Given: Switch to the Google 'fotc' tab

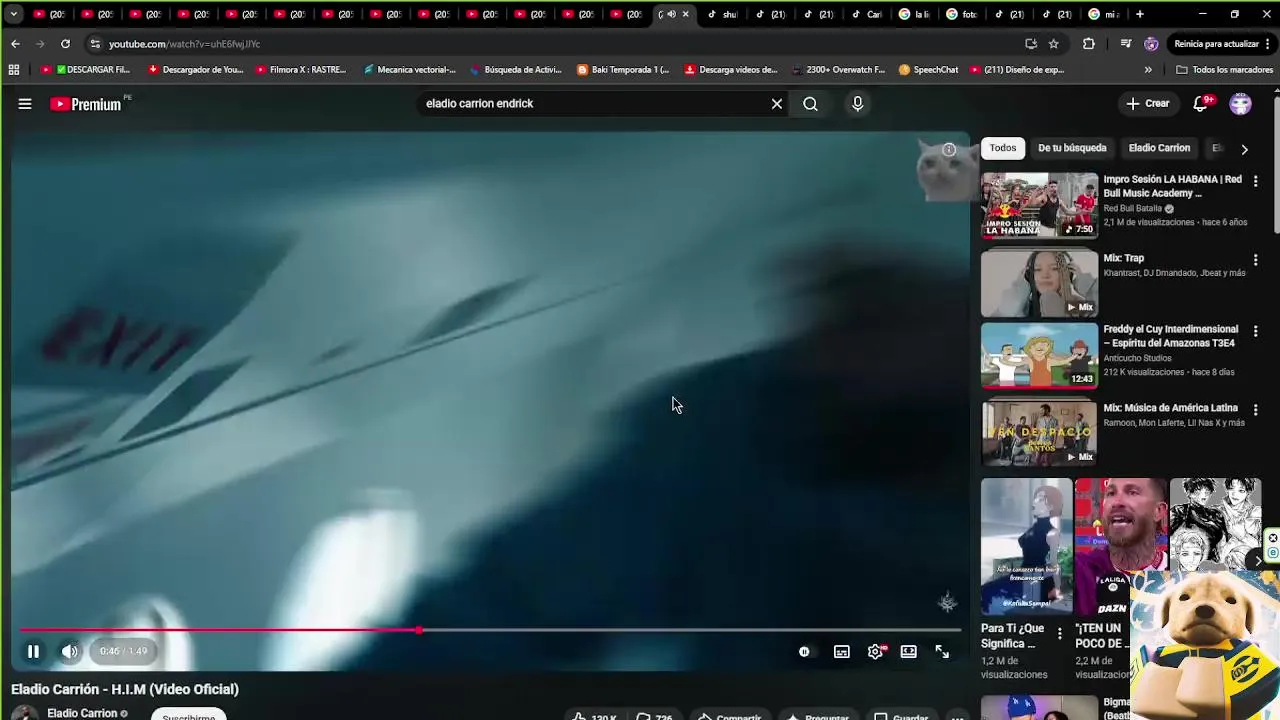Looking at the screenshot, I should (961, 14).
